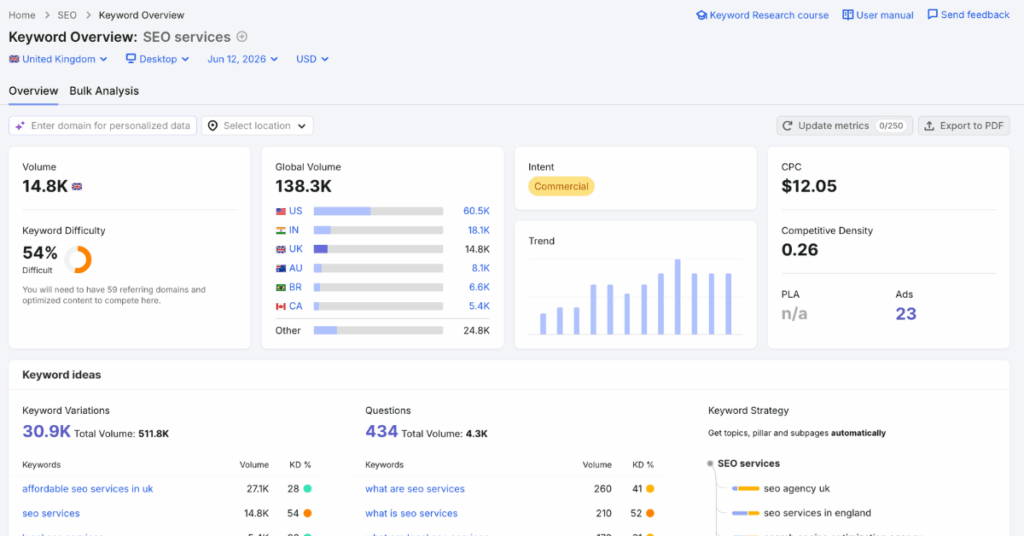This screenshot has width=1024, height=536.
Task: Open the Desktop device dropdown
Action: (157, 59)
